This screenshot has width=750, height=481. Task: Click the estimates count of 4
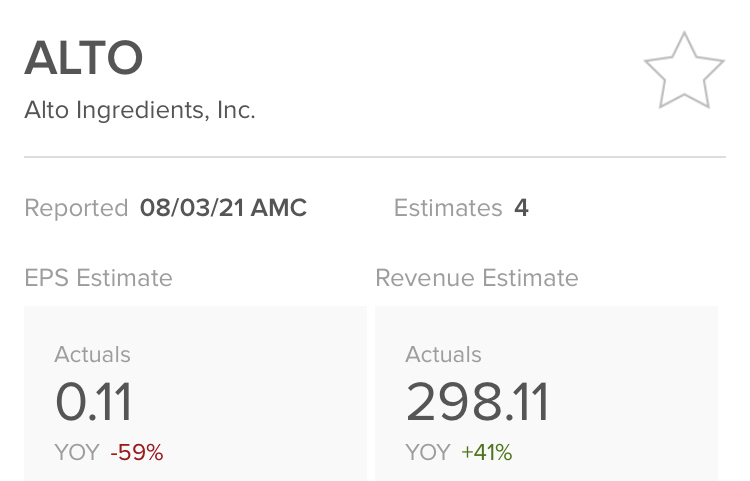point(521,208)
